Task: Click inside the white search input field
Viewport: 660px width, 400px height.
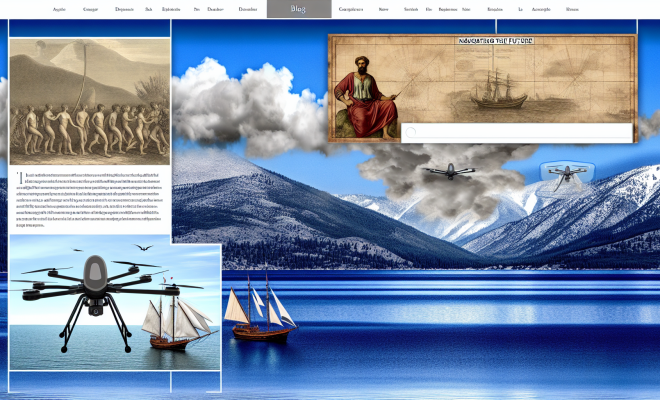Action: pyautogui.click(x=520, y=133)
